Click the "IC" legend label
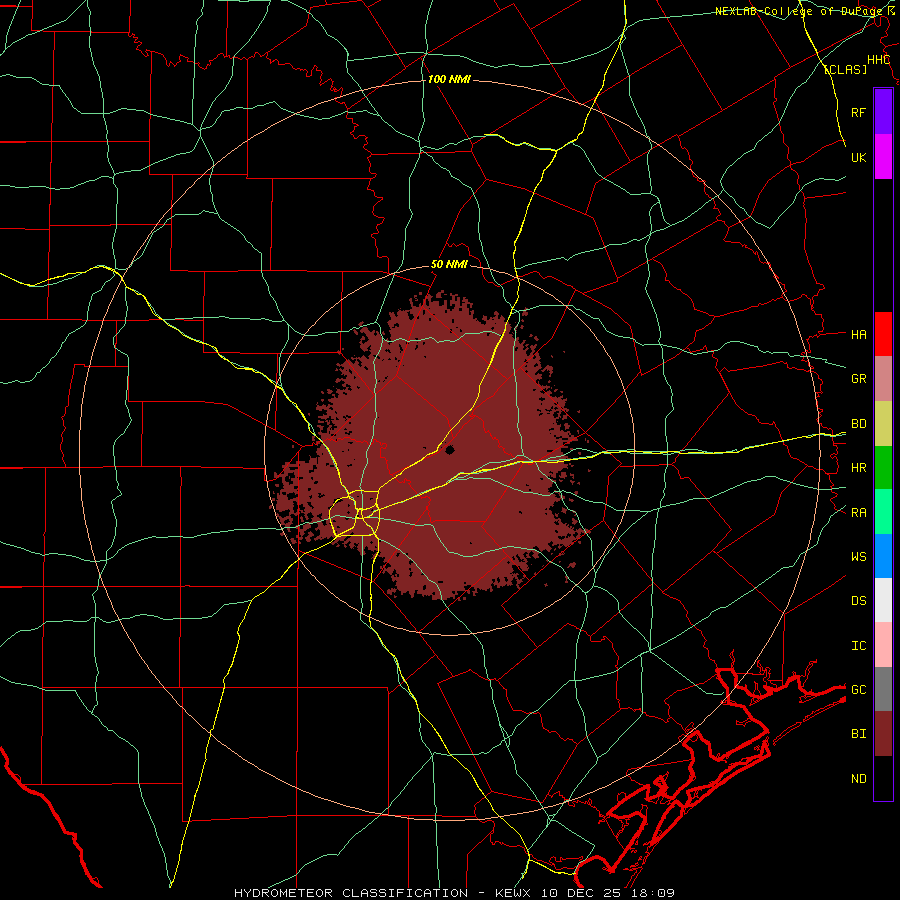This screenshot has height=900, width=900. [x=859, y=646]
